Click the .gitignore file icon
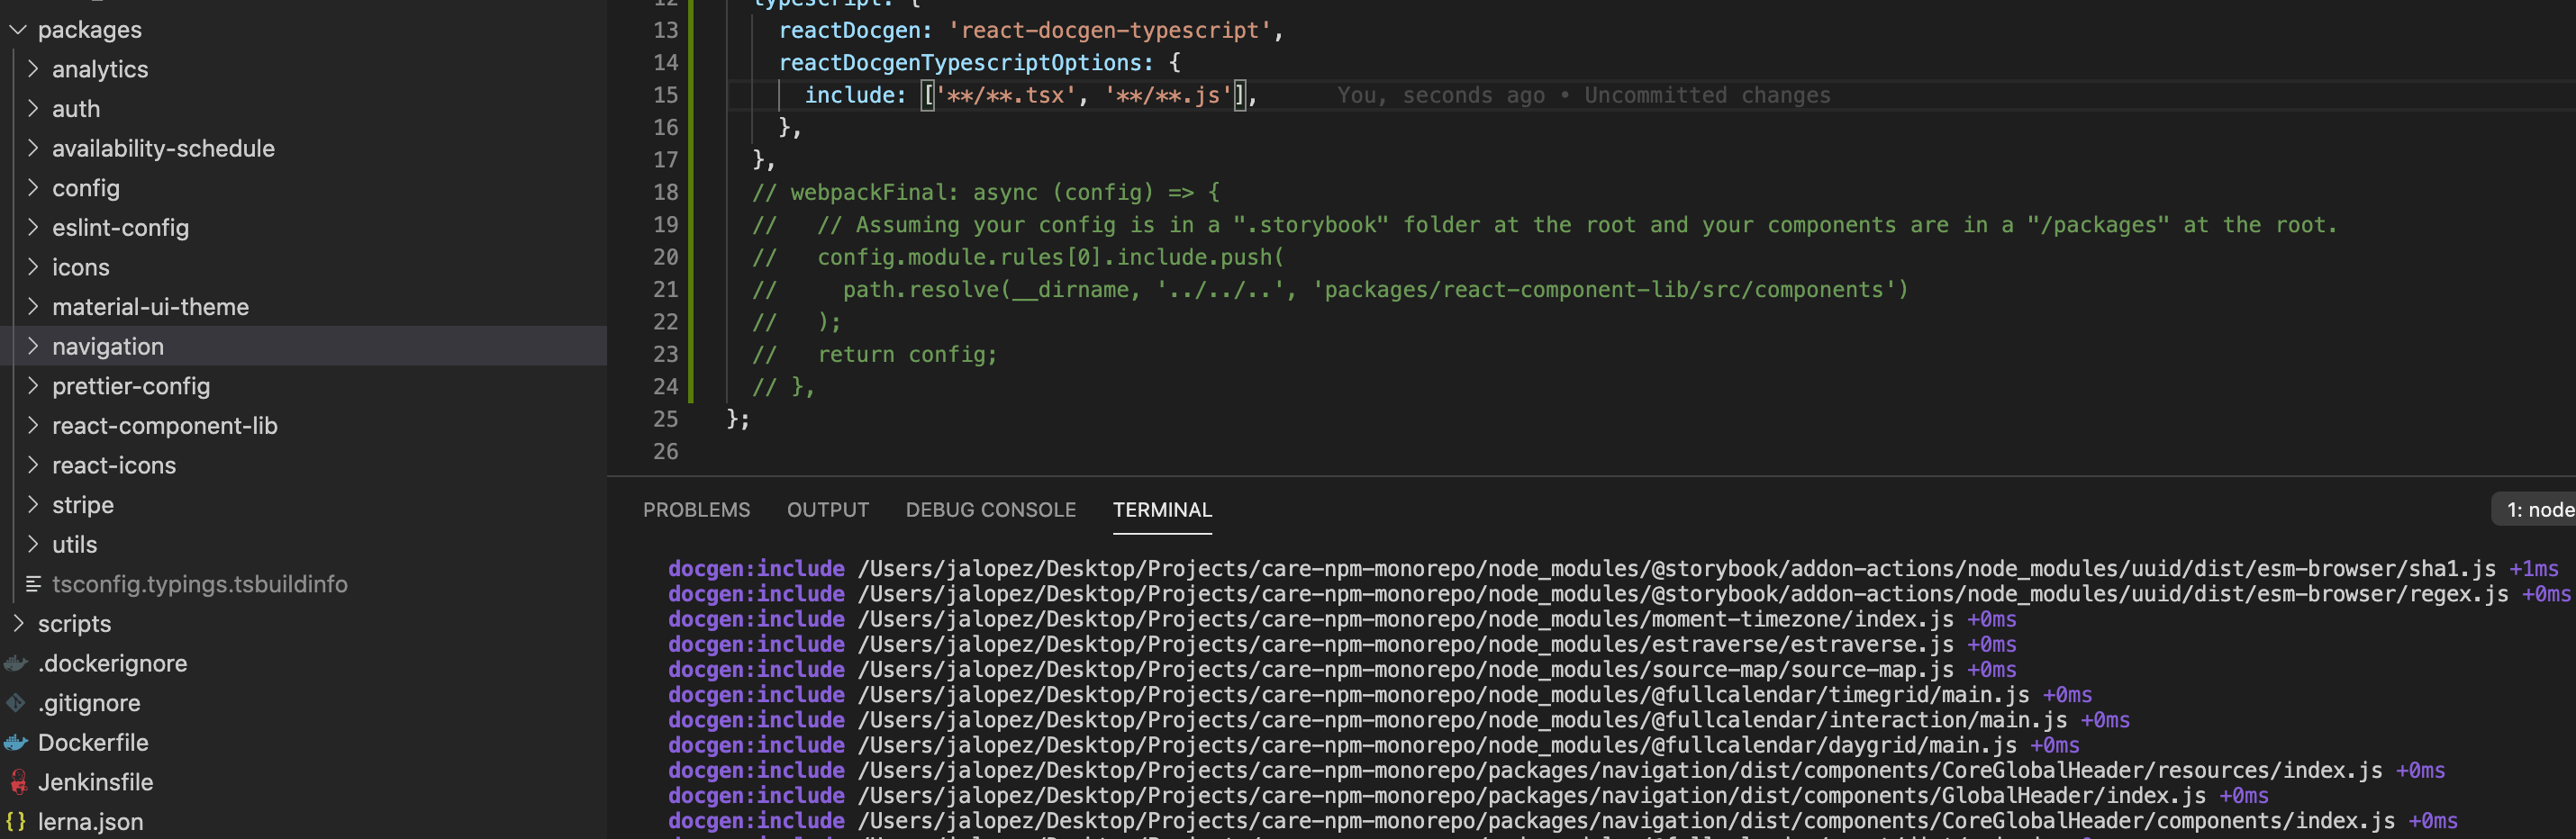Viewport: 2576px width, 839px height. point(16,702)
